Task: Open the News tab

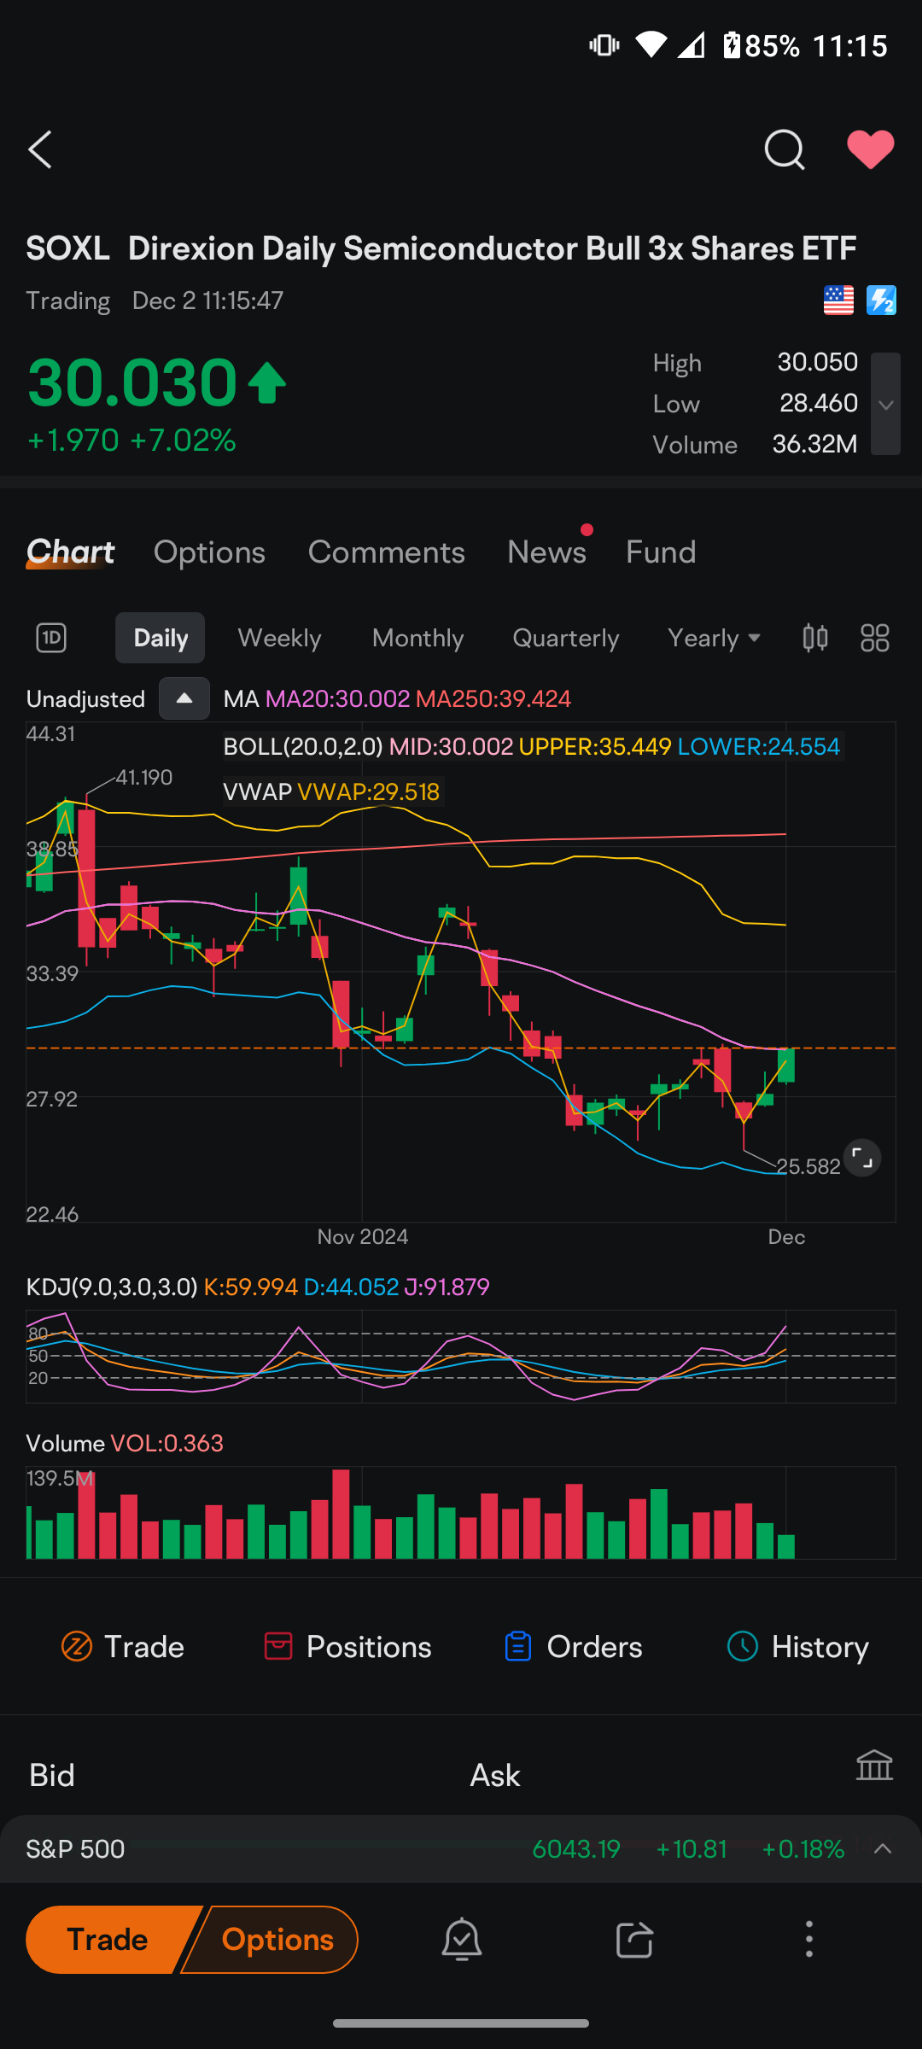Action: [x=547, y=552]
